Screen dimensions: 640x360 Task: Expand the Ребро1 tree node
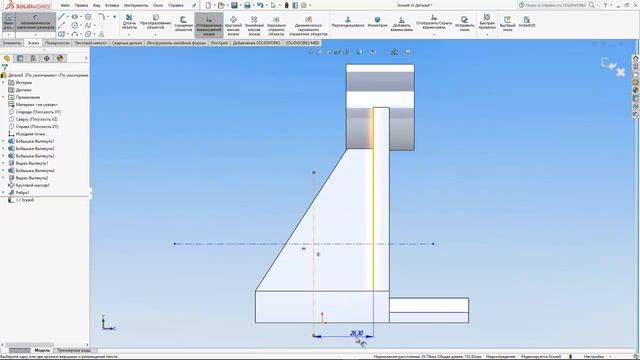(4, 193)
